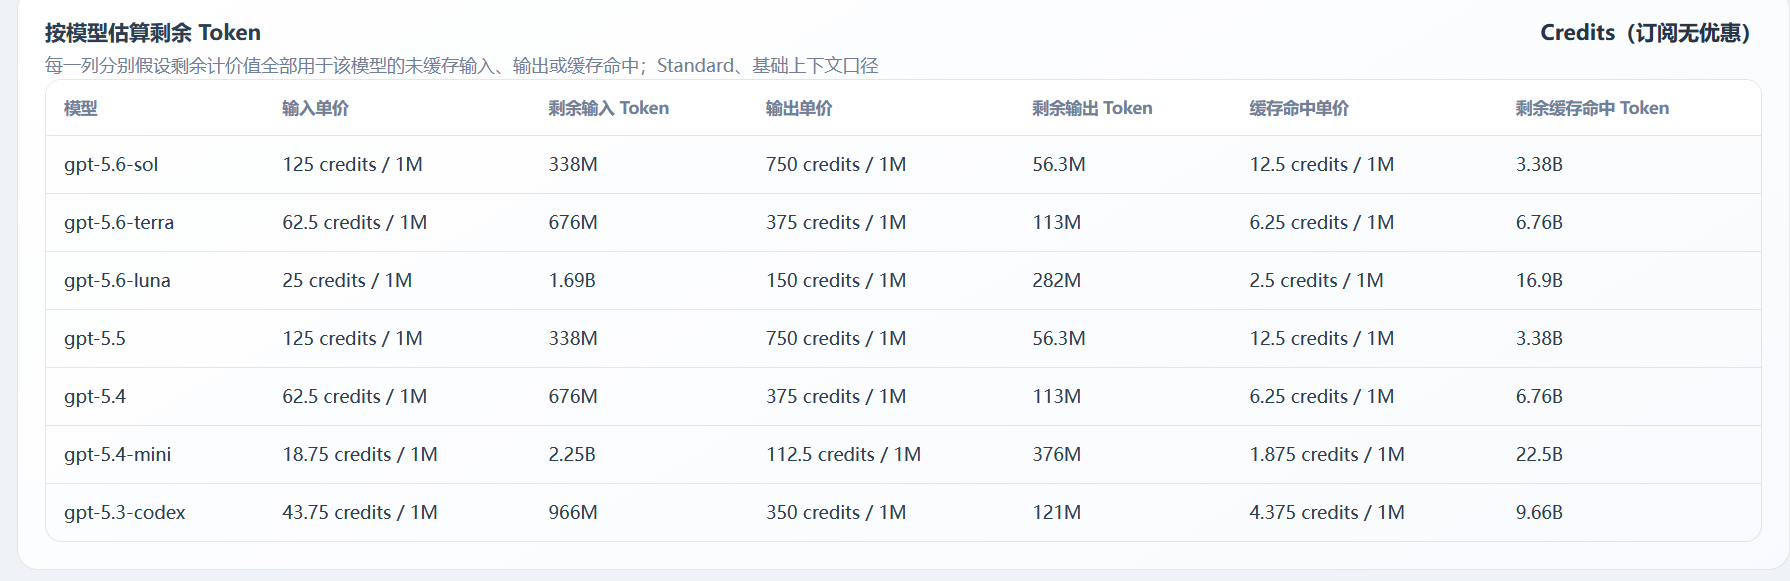The height and width of the screenshot is (581, 1790).
Task: Click the gpt-5.4-mini model name
Action: tap(117, 454)
